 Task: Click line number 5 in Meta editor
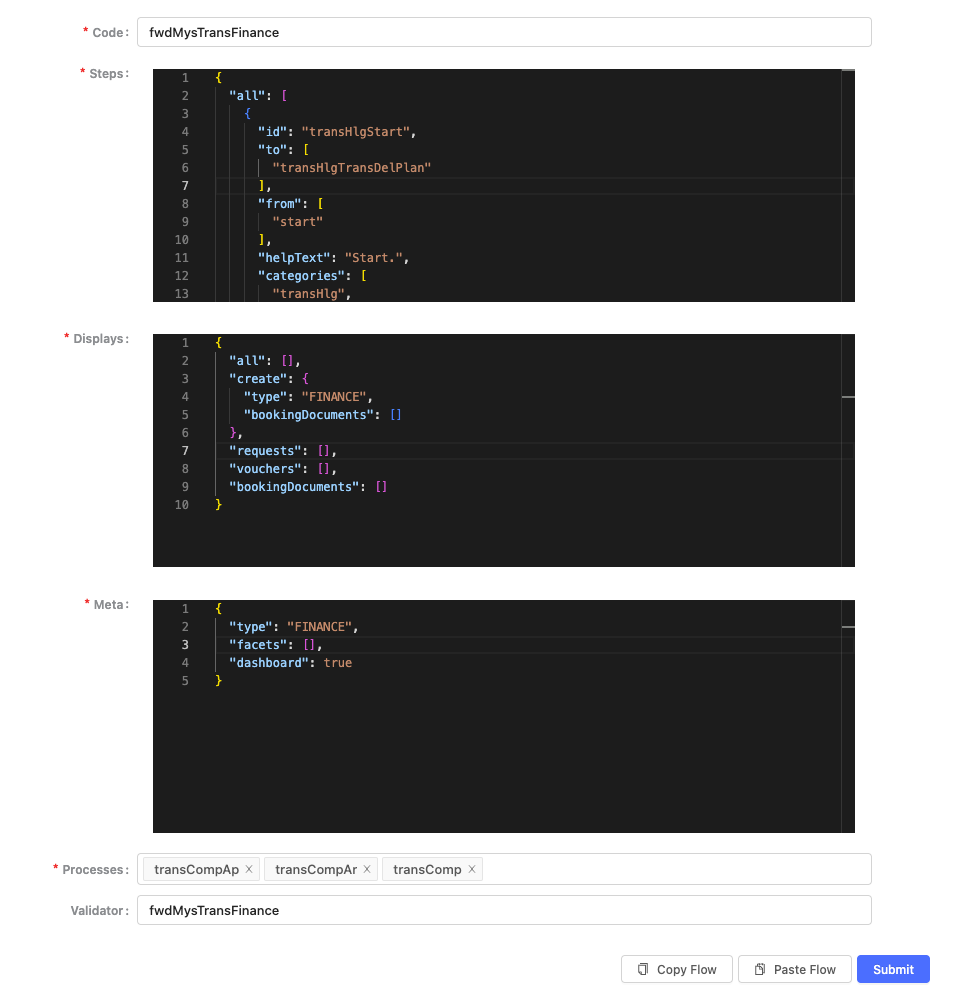point(185,681)
